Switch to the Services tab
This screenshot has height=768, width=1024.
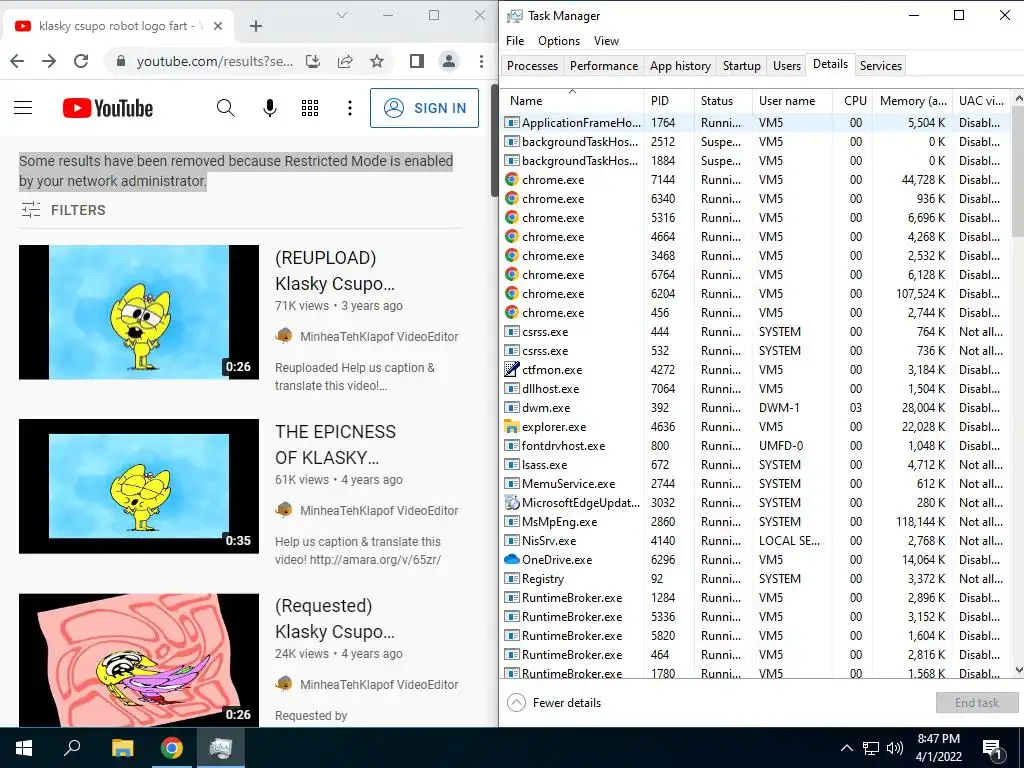(880, 66)
